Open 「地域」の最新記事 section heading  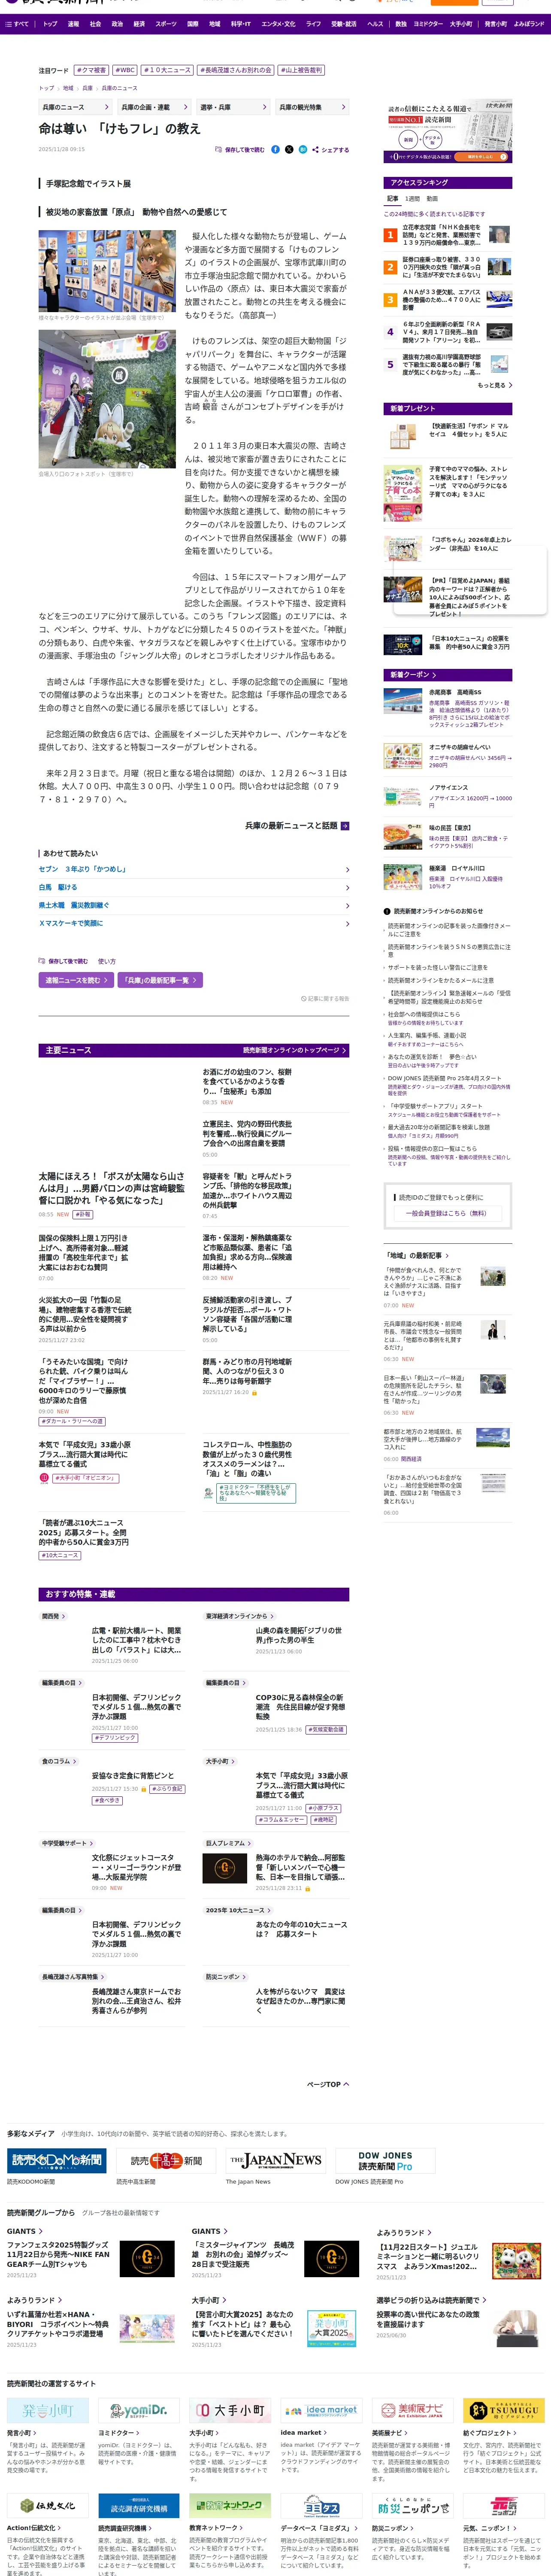tap(416, 1255)
